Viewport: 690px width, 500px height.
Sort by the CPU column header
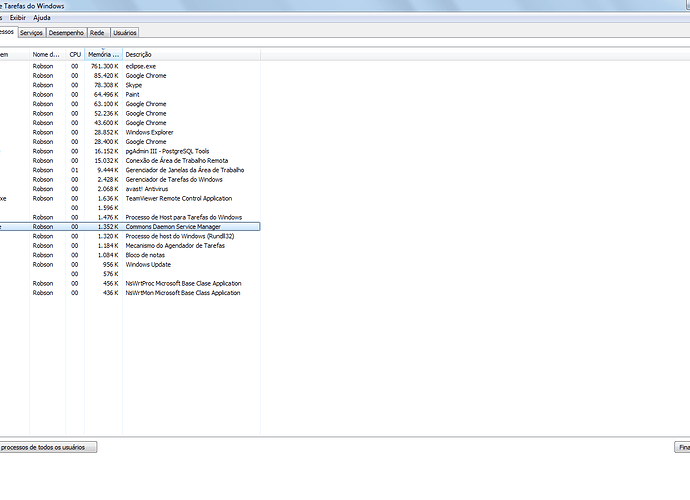point(75,55)
